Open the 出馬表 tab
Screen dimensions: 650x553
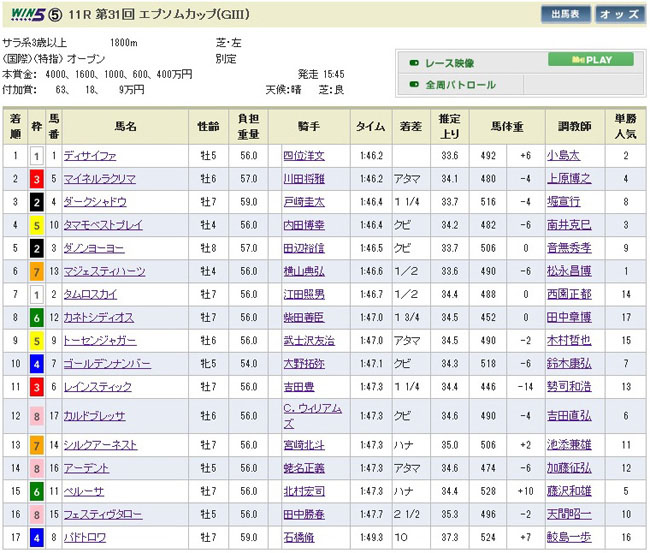coord(567,14)
